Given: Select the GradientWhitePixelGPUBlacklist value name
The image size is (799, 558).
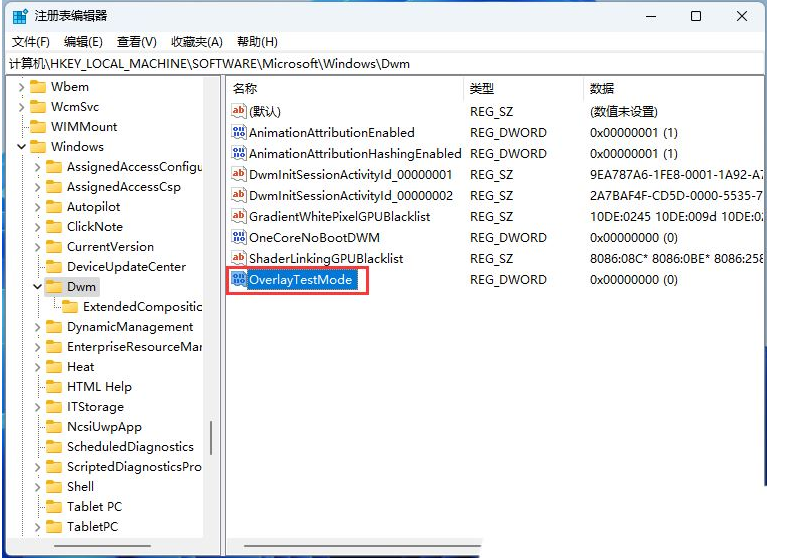Looking at the screenshot, I should click(339, 217).
